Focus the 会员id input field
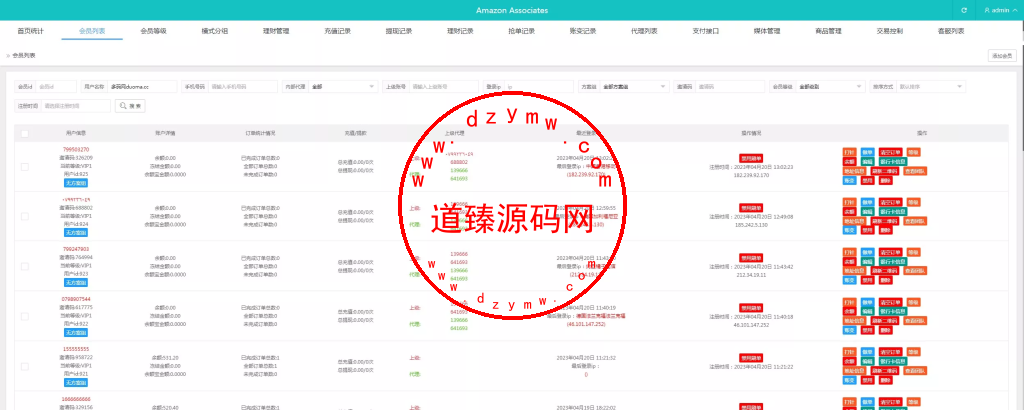Screen dimensions: 1024x410 coord(56,86)
